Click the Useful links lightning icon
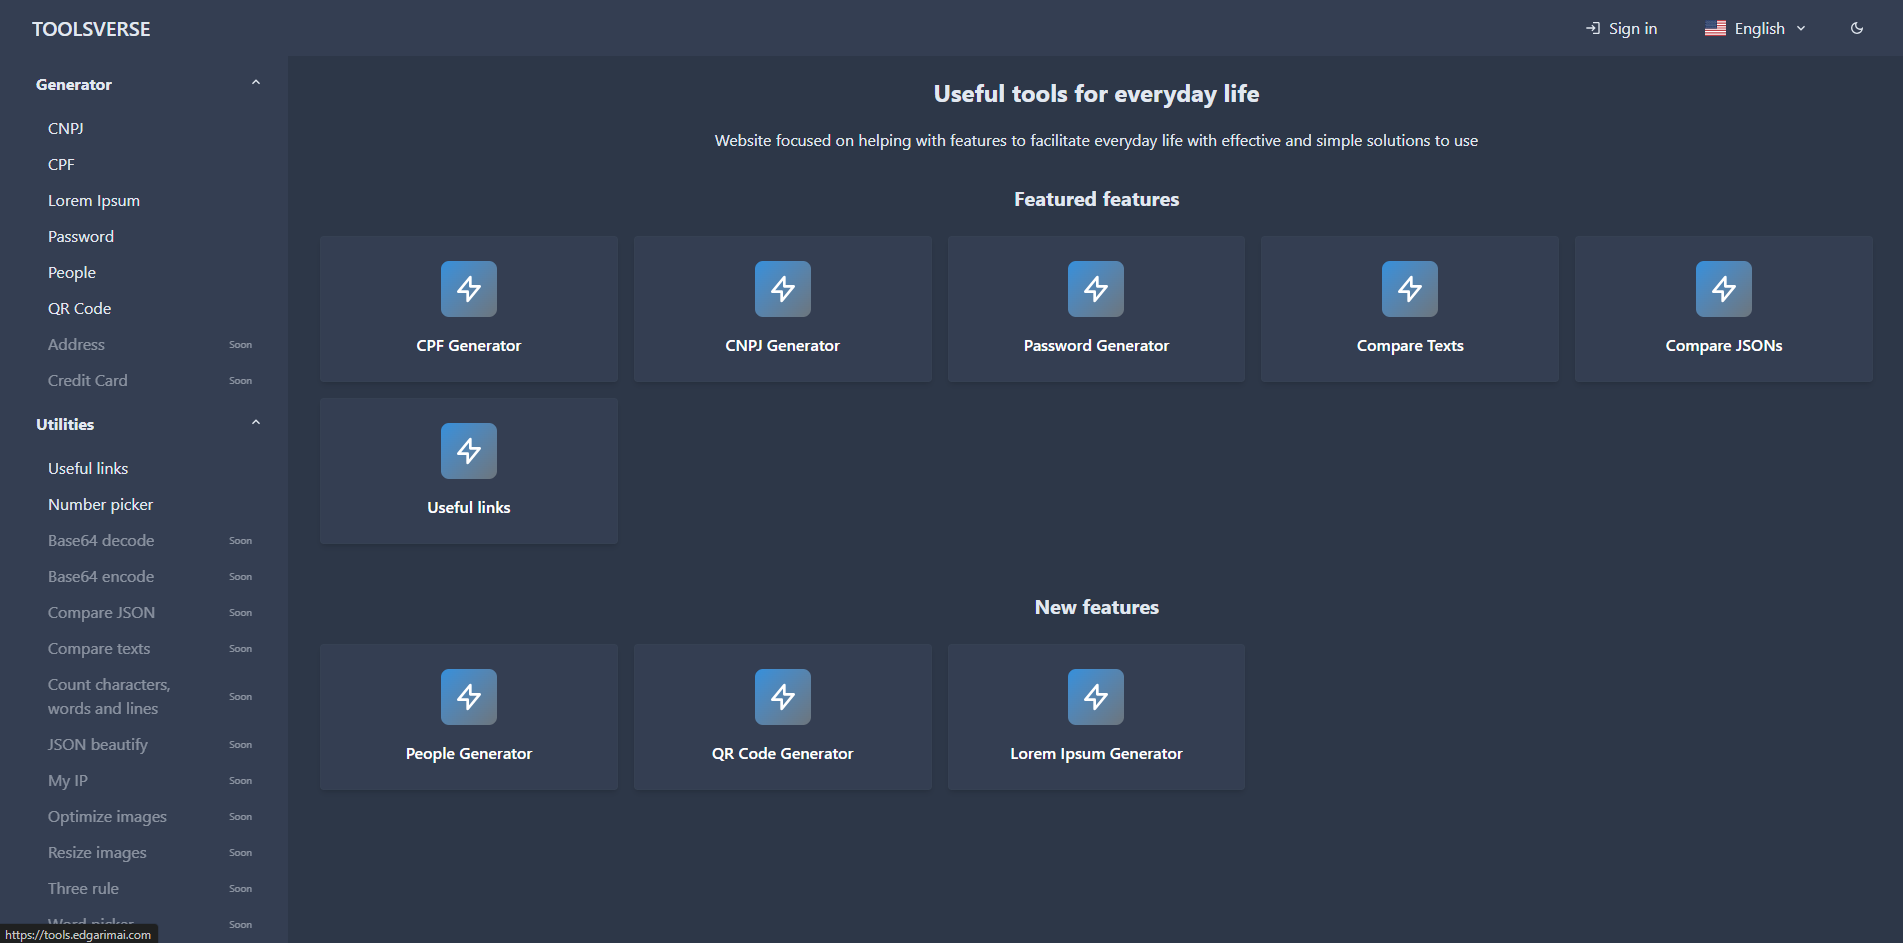 [468, 451]
